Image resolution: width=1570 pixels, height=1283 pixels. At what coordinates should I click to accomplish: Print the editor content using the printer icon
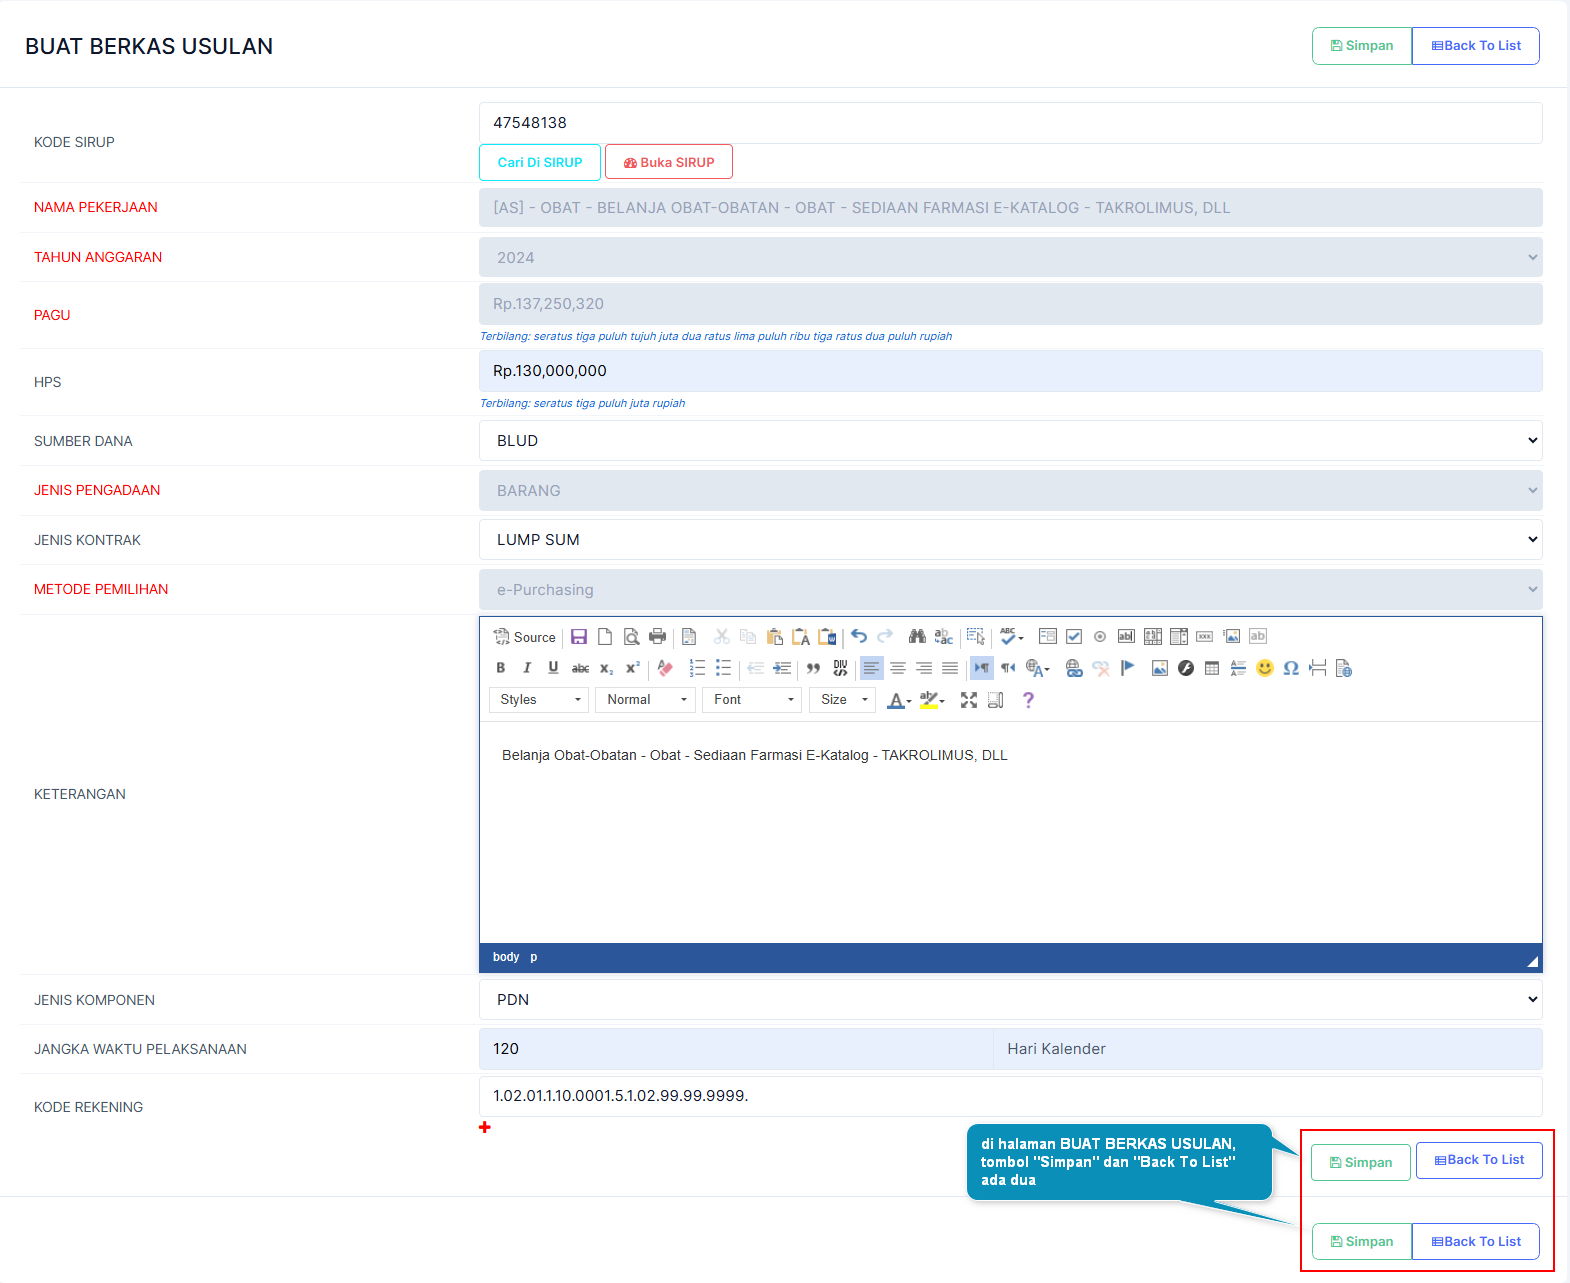657,637
